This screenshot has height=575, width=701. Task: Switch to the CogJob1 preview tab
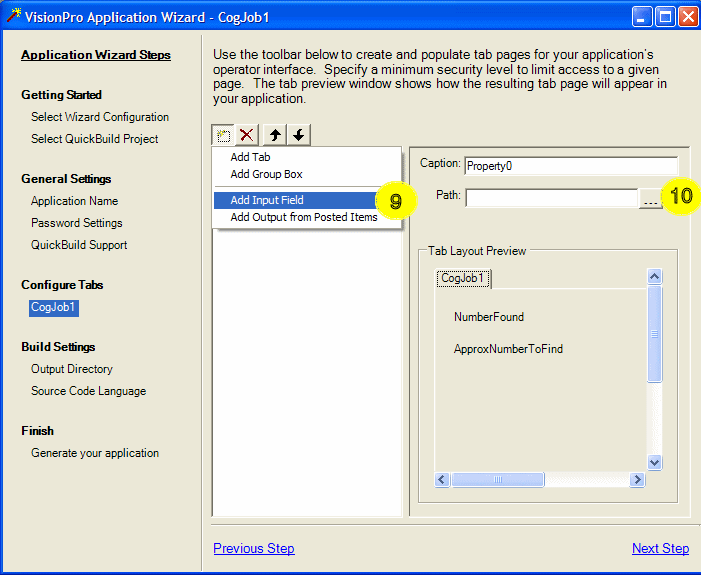coord(463,278)
